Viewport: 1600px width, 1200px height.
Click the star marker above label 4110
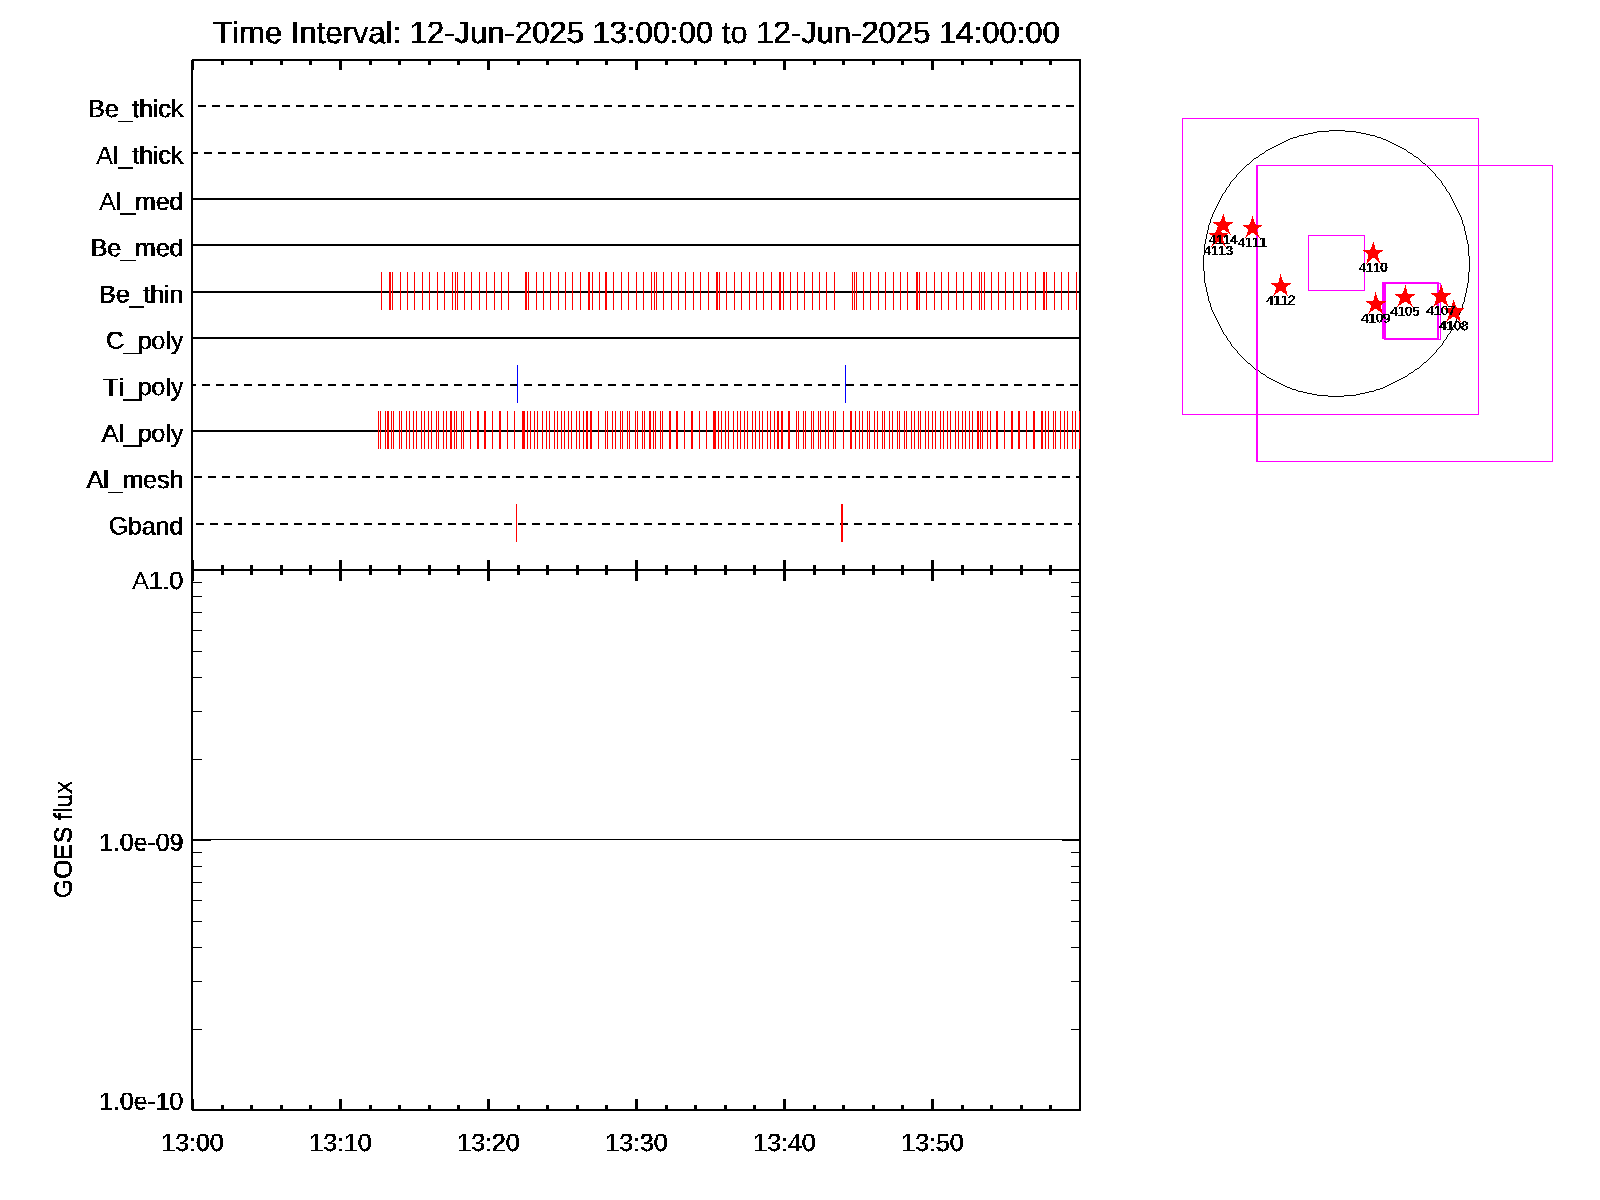click(x=1373, y=253)
